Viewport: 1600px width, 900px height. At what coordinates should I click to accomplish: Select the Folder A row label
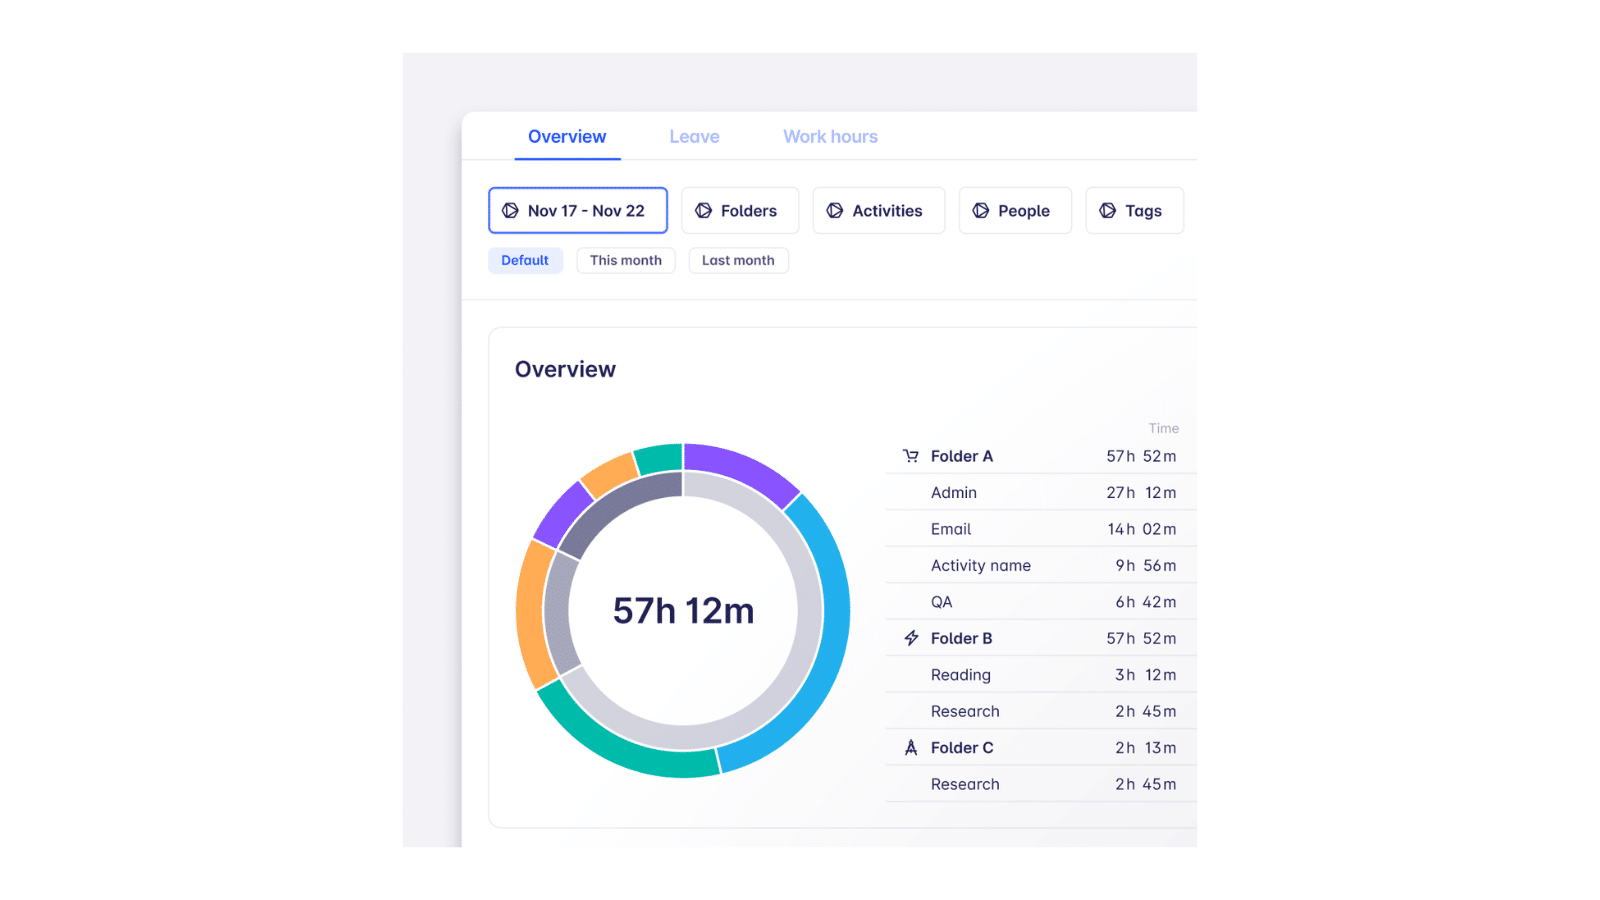pyautogui.click(x=962, y=456)
